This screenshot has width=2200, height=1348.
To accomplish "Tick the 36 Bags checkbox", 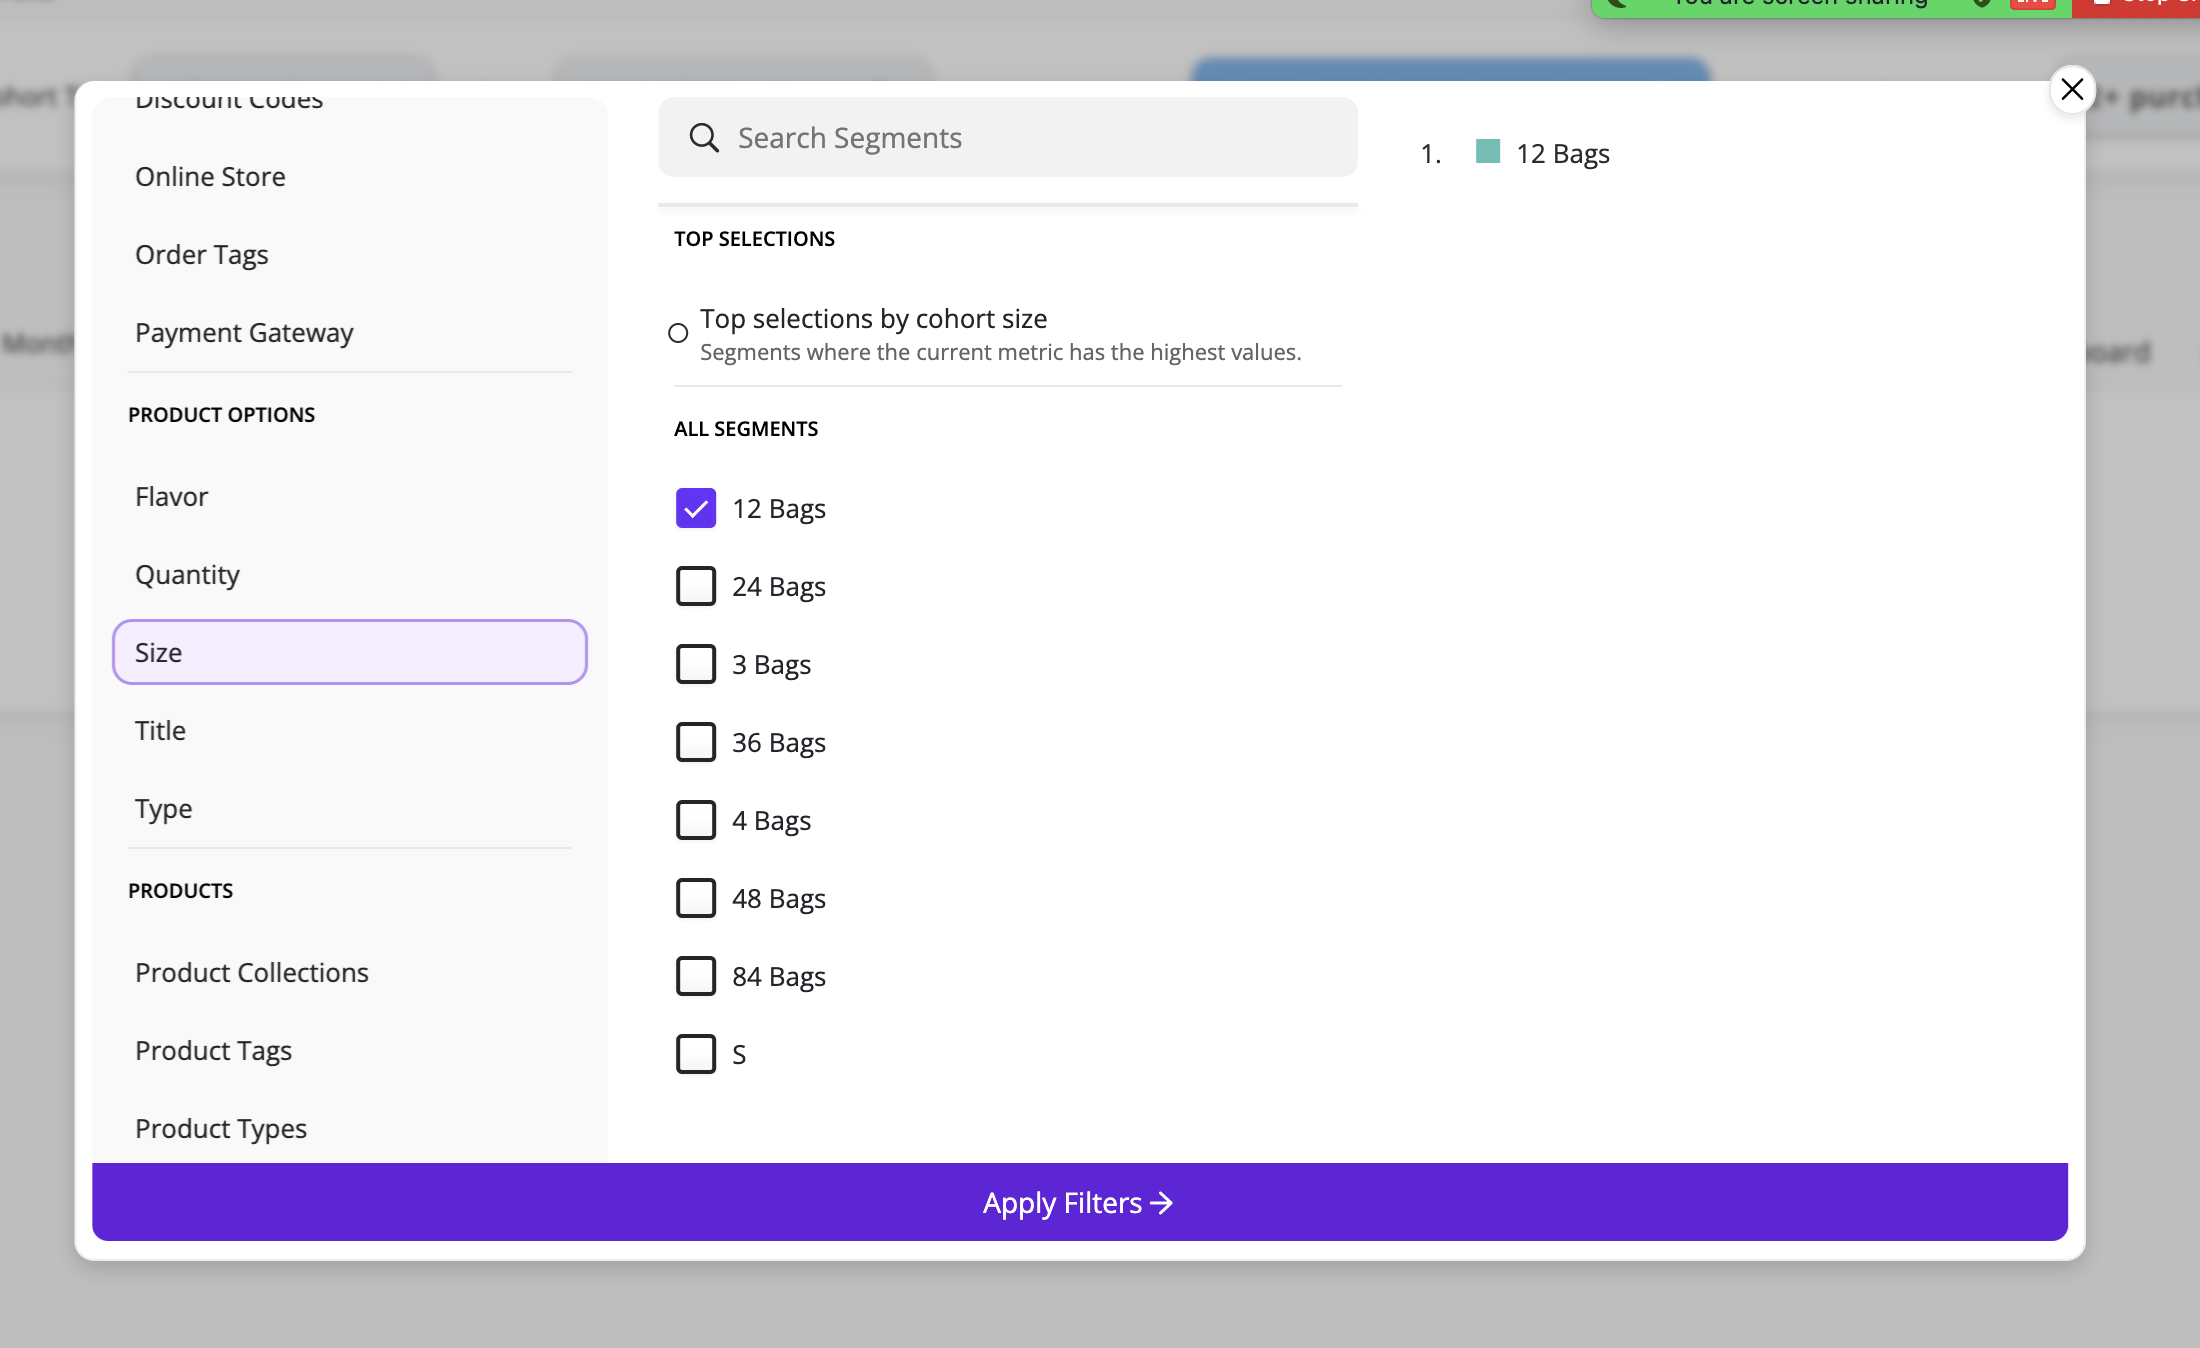I will pyautogui.click(x=696, y=742).
